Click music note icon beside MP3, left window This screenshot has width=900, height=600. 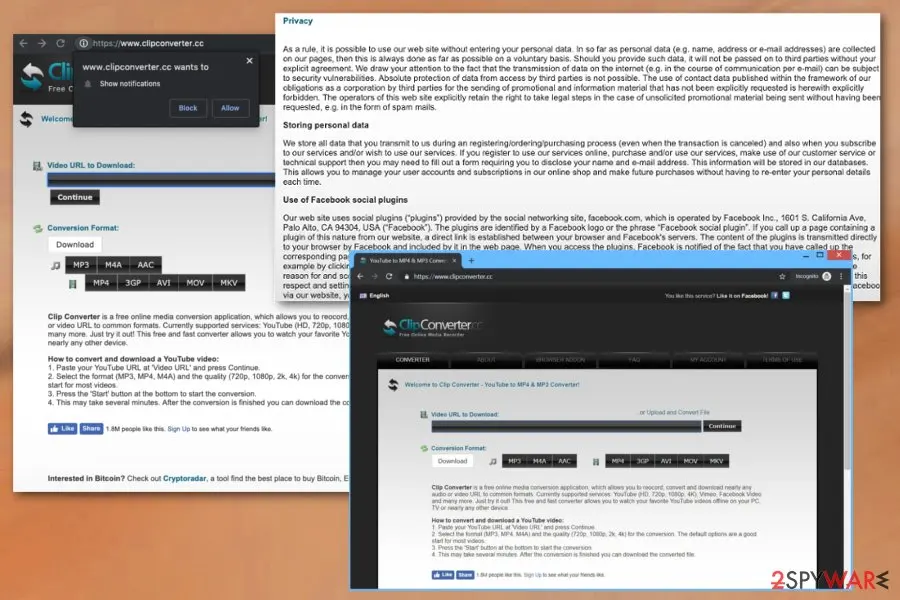click(x=56, y=265)
